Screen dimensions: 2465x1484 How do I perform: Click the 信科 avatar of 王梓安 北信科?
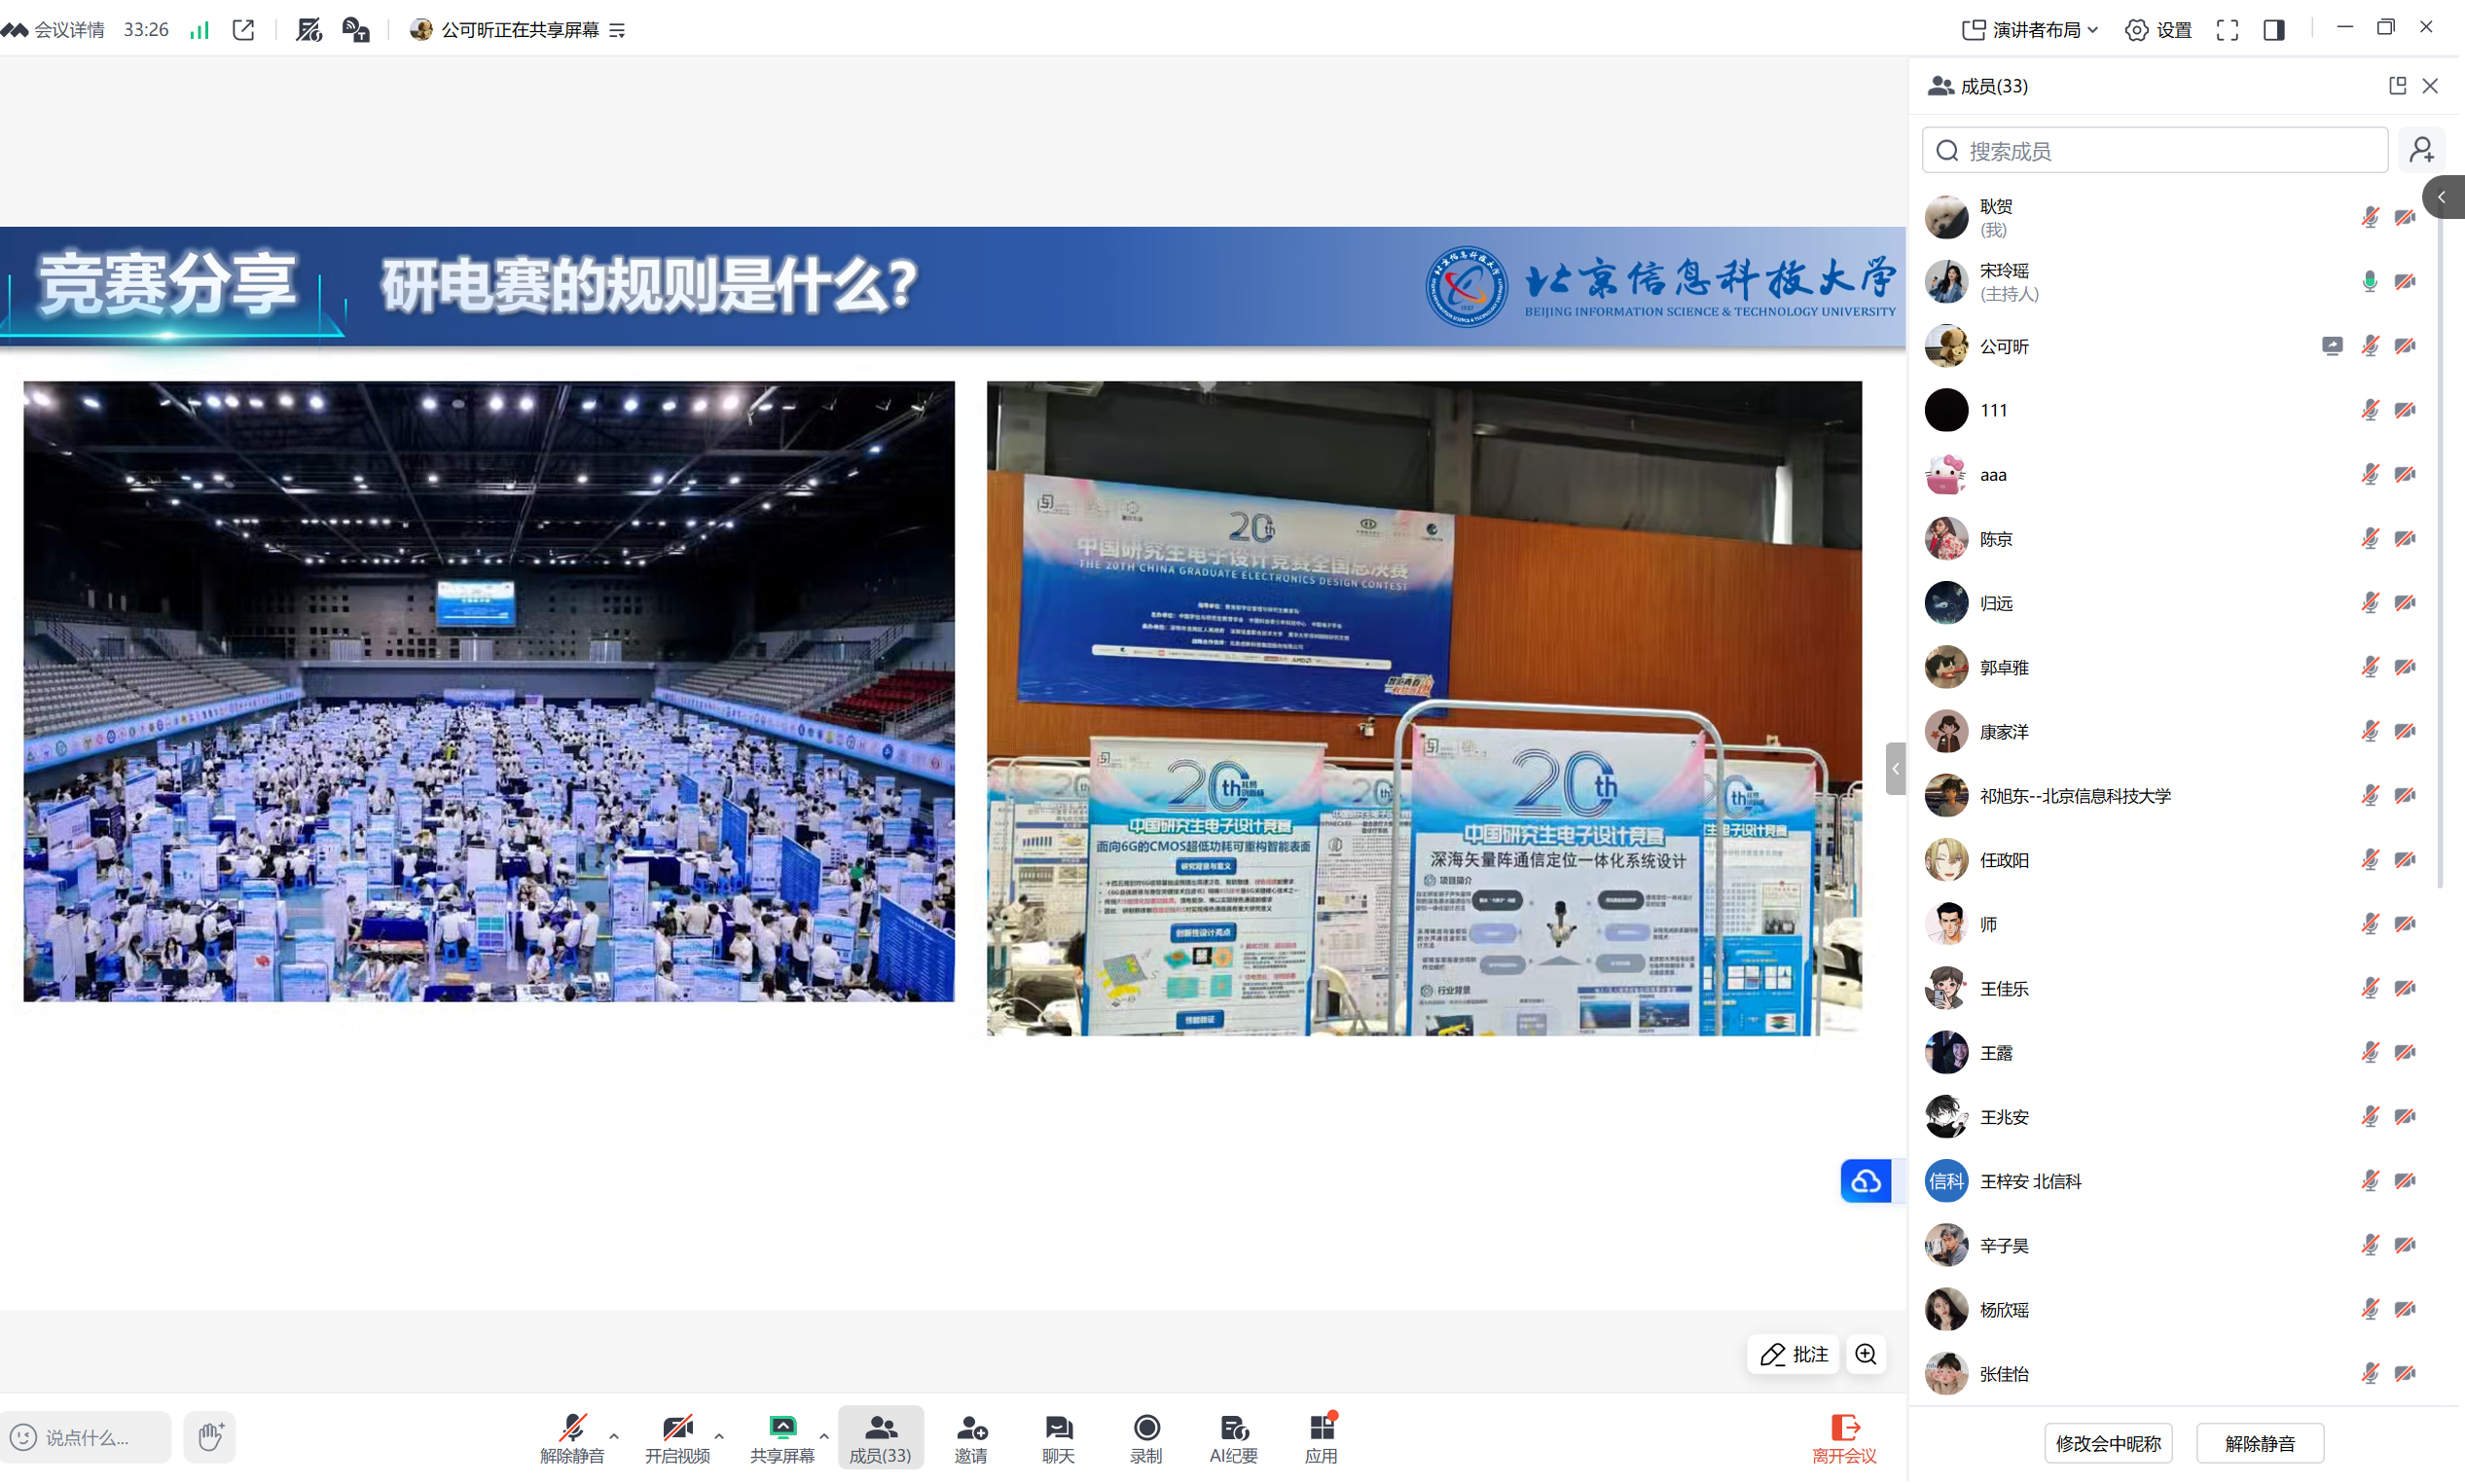point(1946,1182)
